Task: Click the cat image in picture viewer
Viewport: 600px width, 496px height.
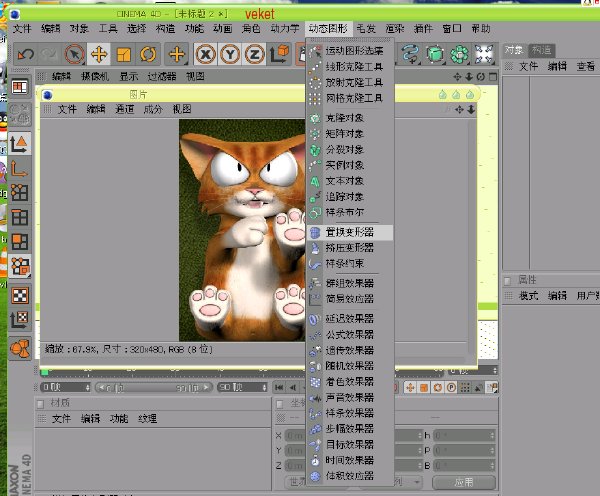Action: 242,230
